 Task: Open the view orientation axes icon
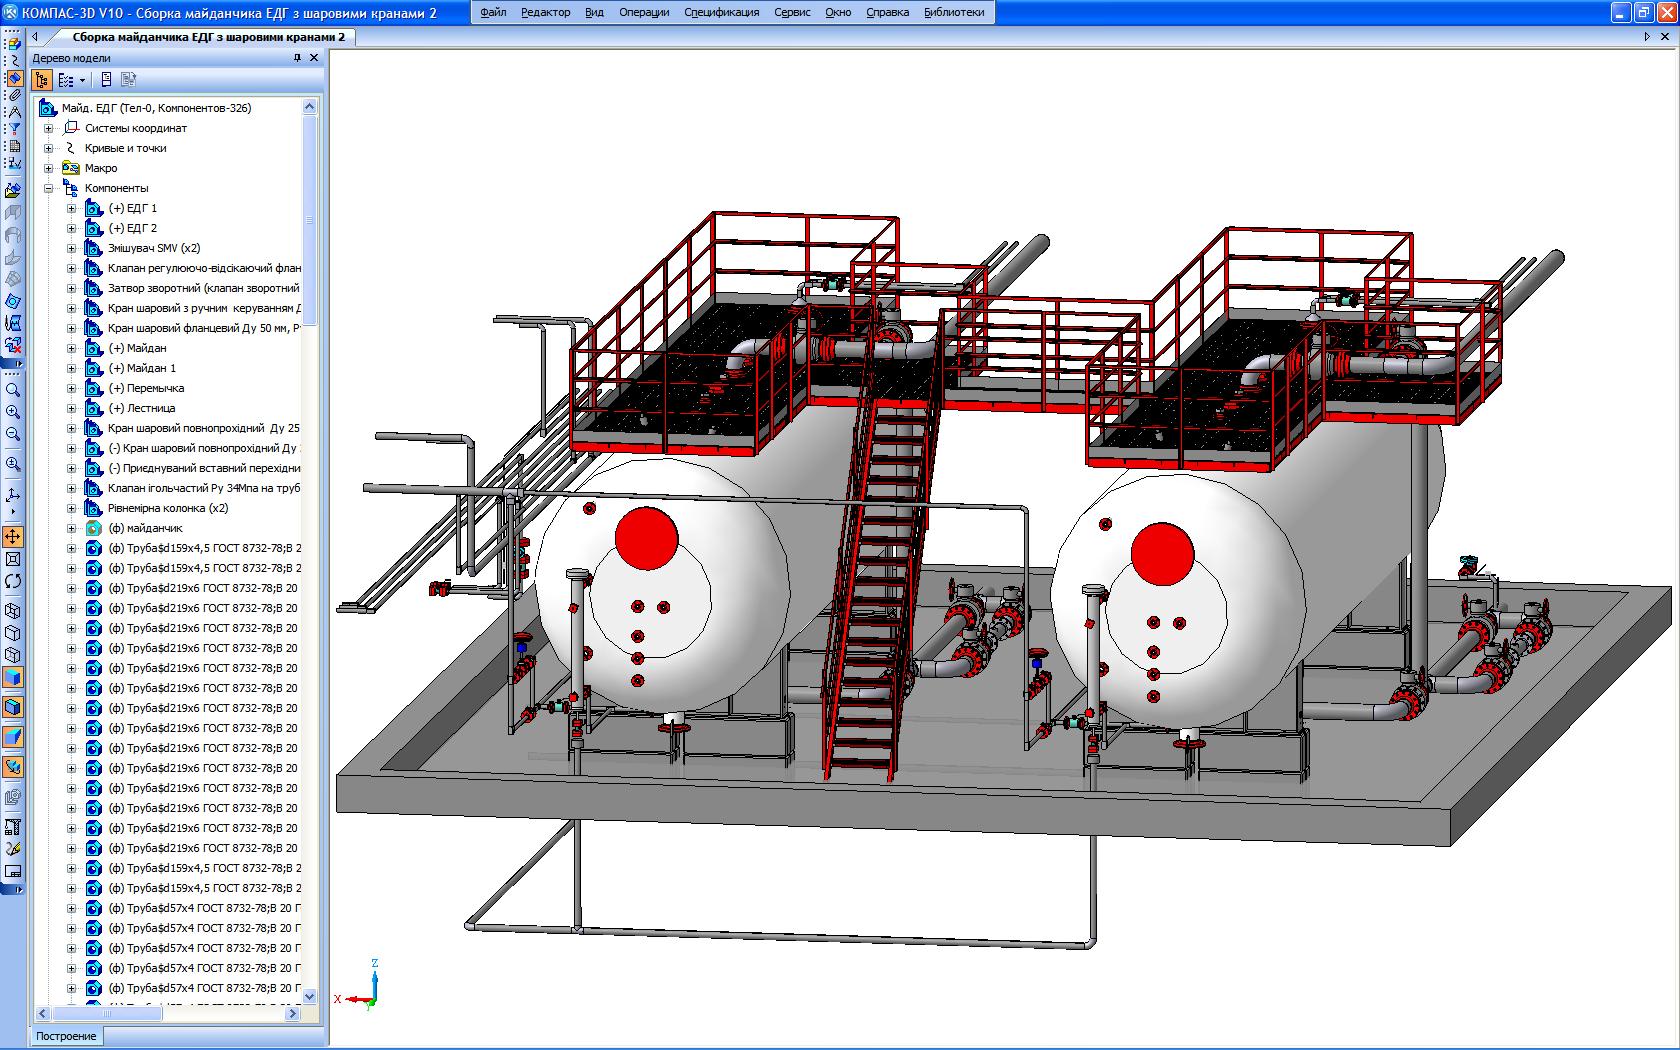point(12,494)
